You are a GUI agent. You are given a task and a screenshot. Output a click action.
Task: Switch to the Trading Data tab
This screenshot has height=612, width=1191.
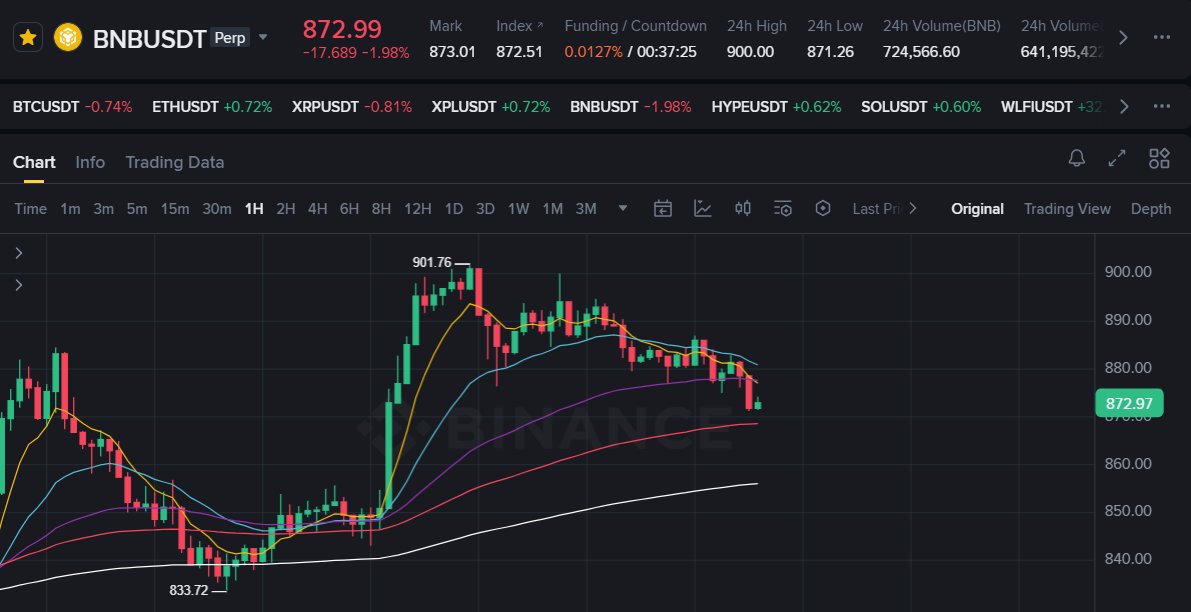point(175,162)
